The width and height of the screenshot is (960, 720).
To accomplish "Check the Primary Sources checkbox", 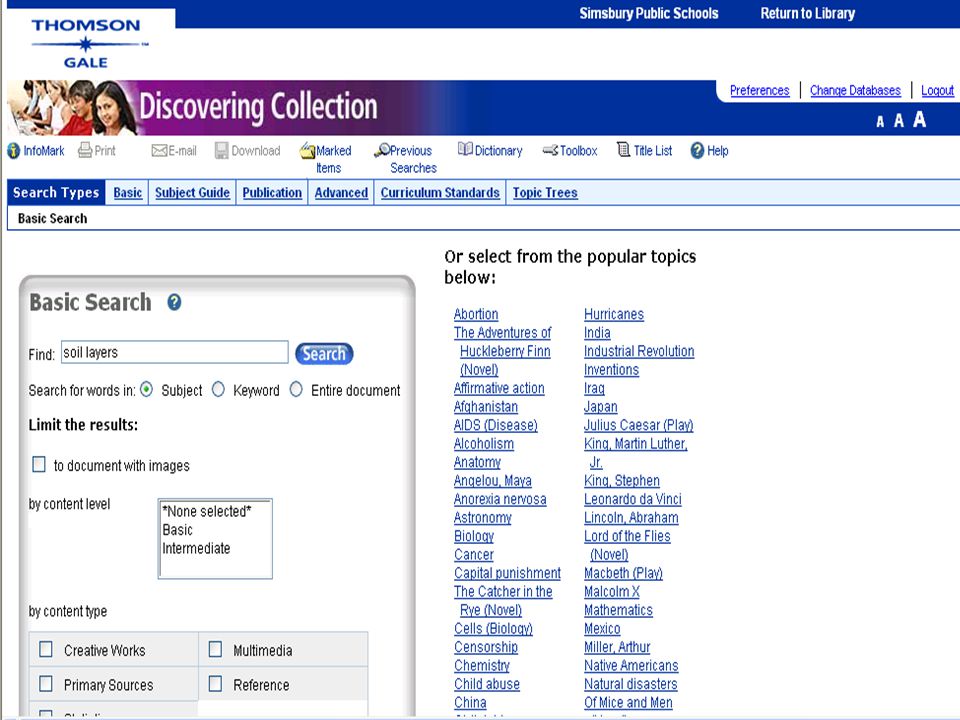I will tap(46, 683).
